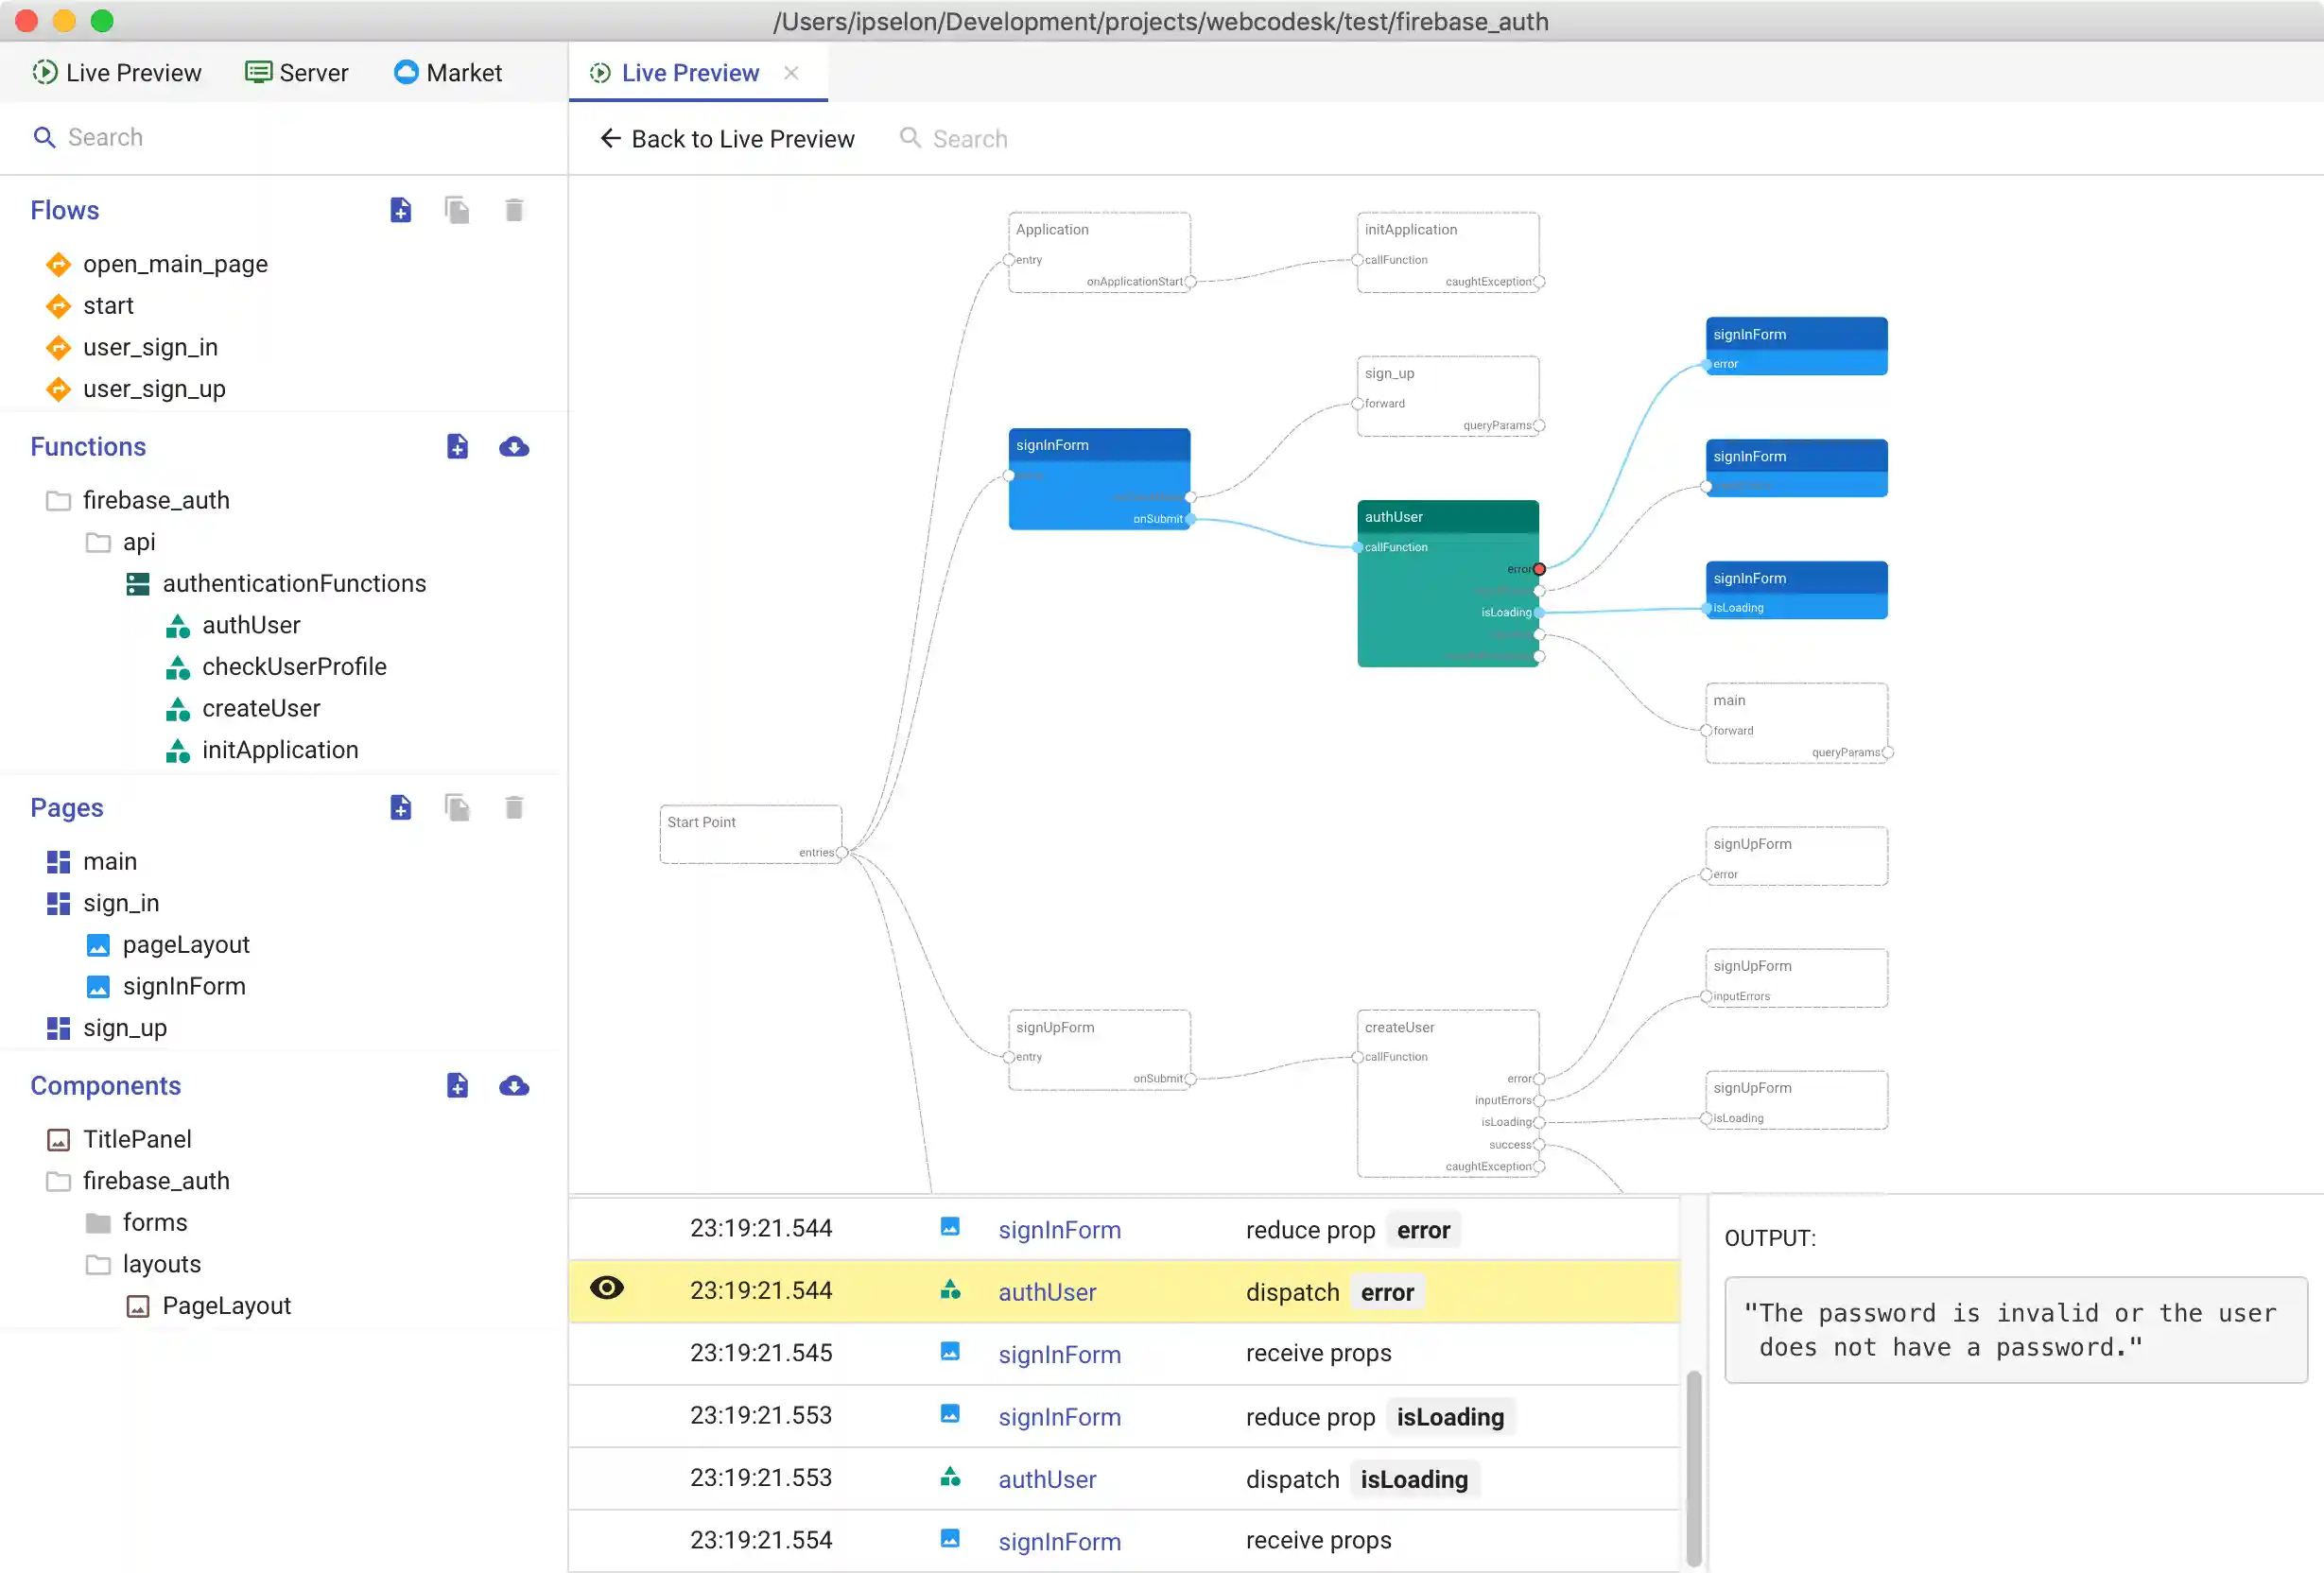Create a new page in Pages section
Image resolution: width=2324 pixels, height=1573 pixels.
coord(400,807)
